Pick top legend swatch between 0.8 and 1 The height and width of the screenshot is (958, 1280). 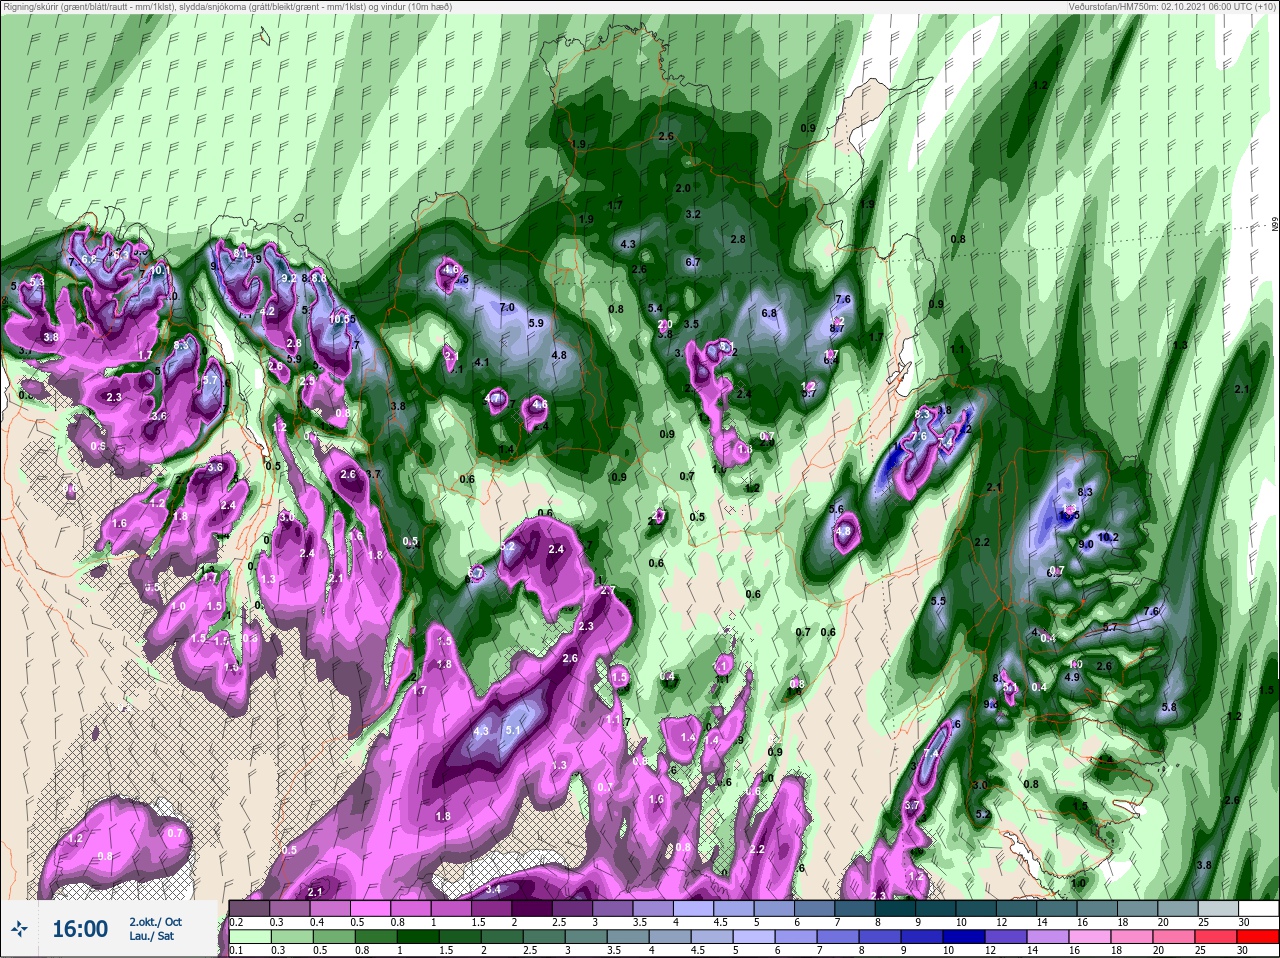[x=411, y=907]
